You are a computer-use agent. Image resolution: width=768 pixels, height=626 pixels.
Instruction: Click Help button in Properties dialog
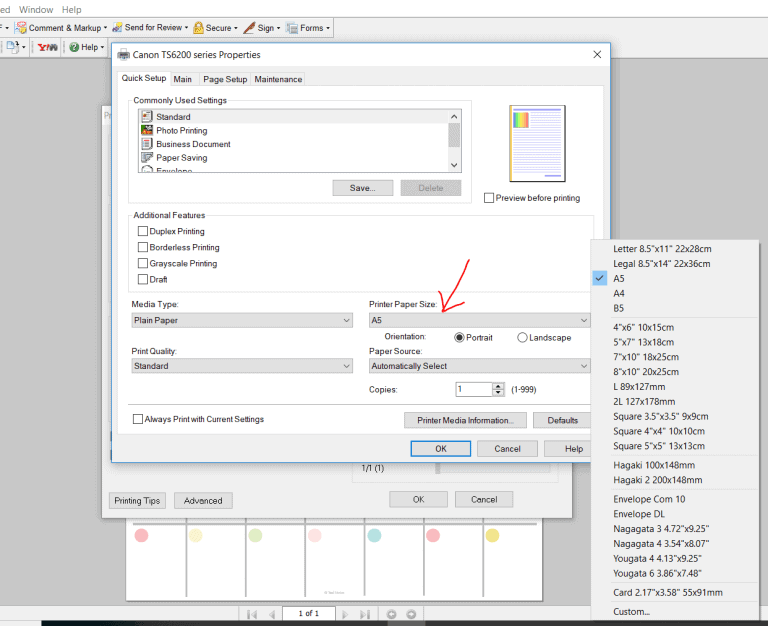[568, 449]
